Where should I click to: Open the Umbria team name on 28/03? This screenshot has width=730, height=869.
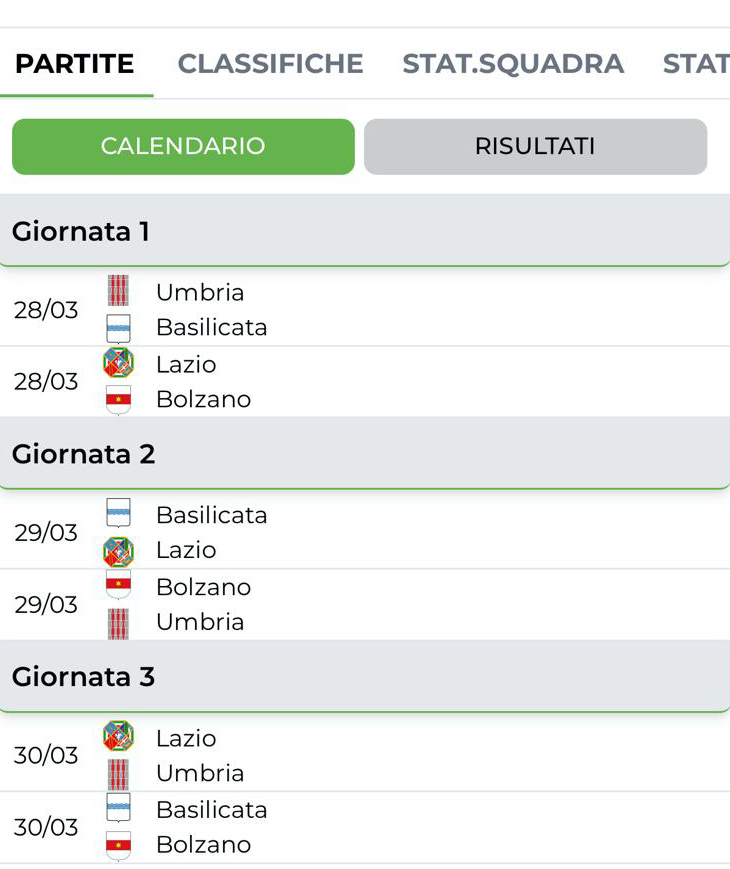coord(200,292)
